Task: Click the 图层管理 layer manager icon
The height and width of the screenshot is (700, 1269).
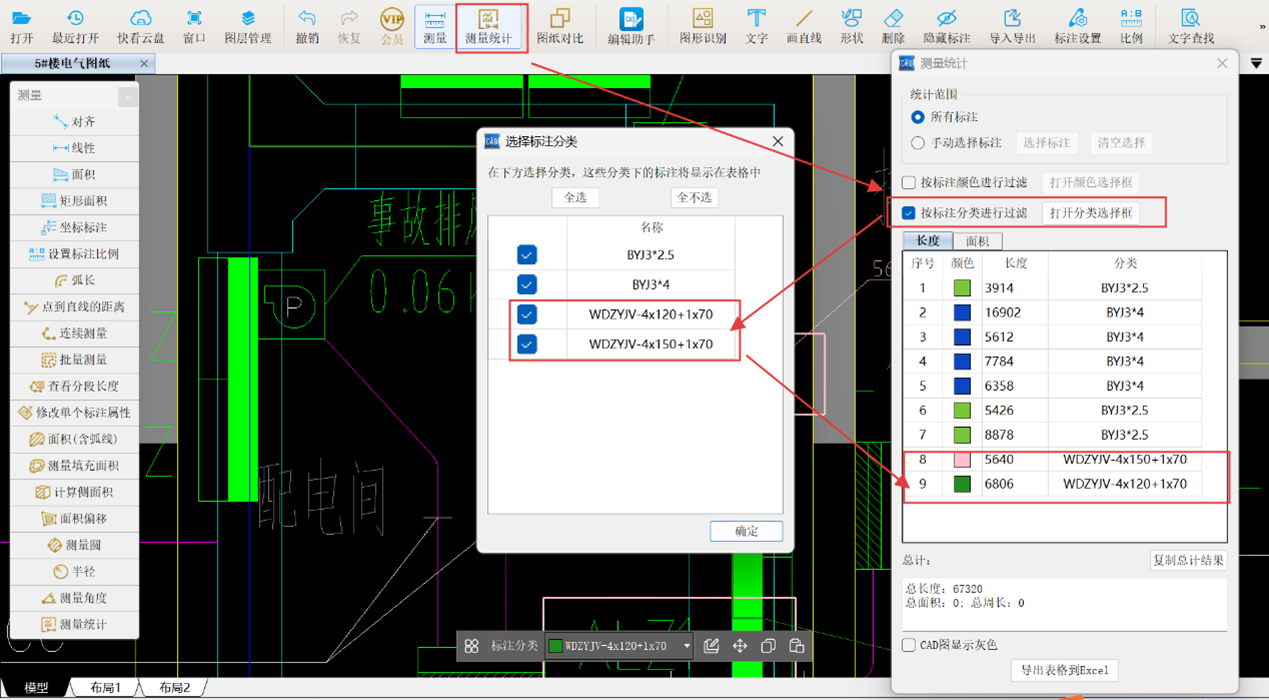Action: (247, 26)
